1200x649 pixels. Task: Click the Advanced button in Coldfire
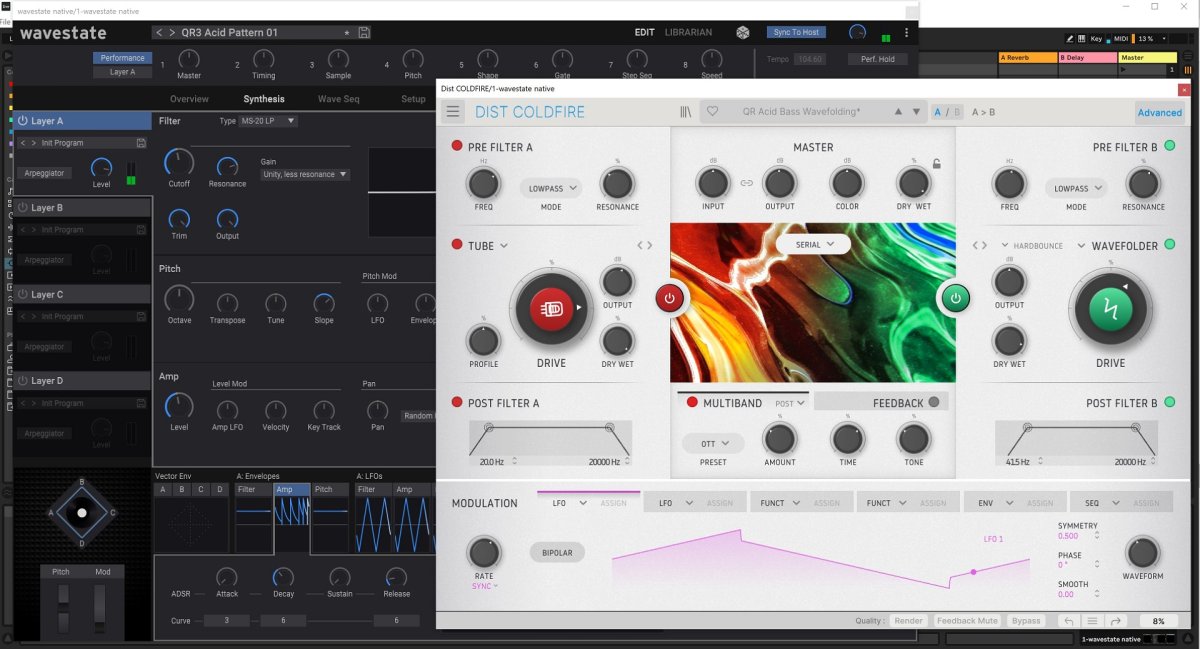[x=1160, y=112]
